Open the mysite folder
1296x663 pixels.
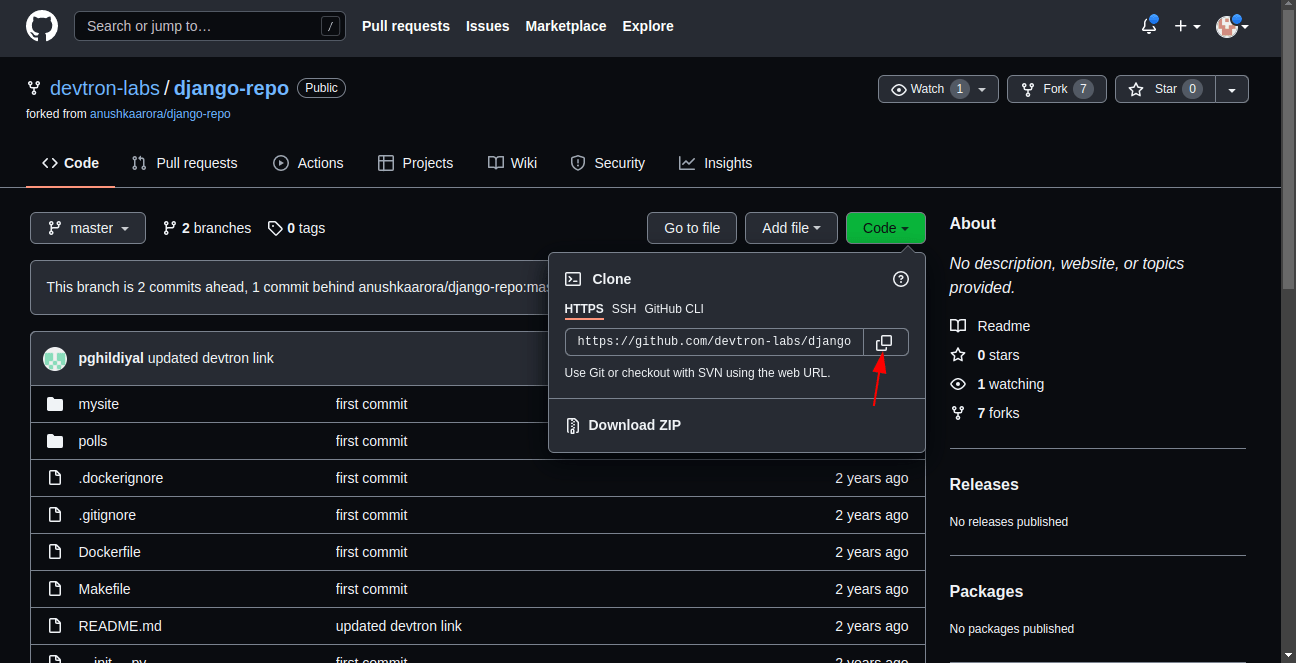point(99,404)
